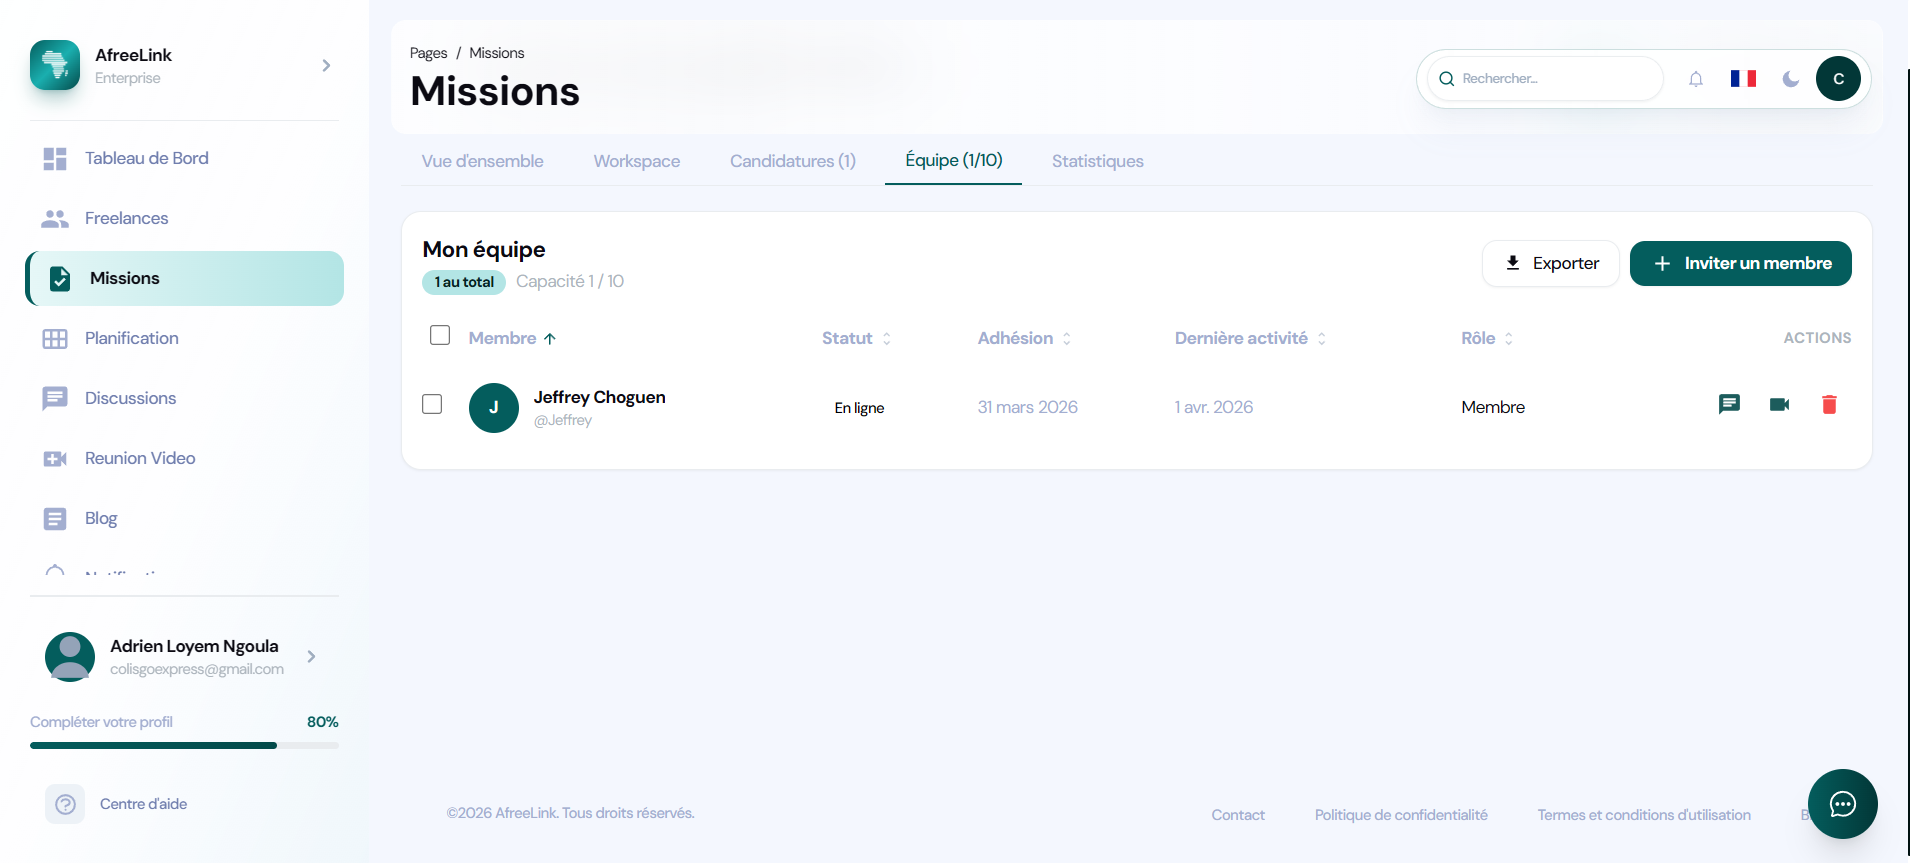Sort by Statut column
Viewport: 1910px width, 863px height.
[x=856, y=338]
